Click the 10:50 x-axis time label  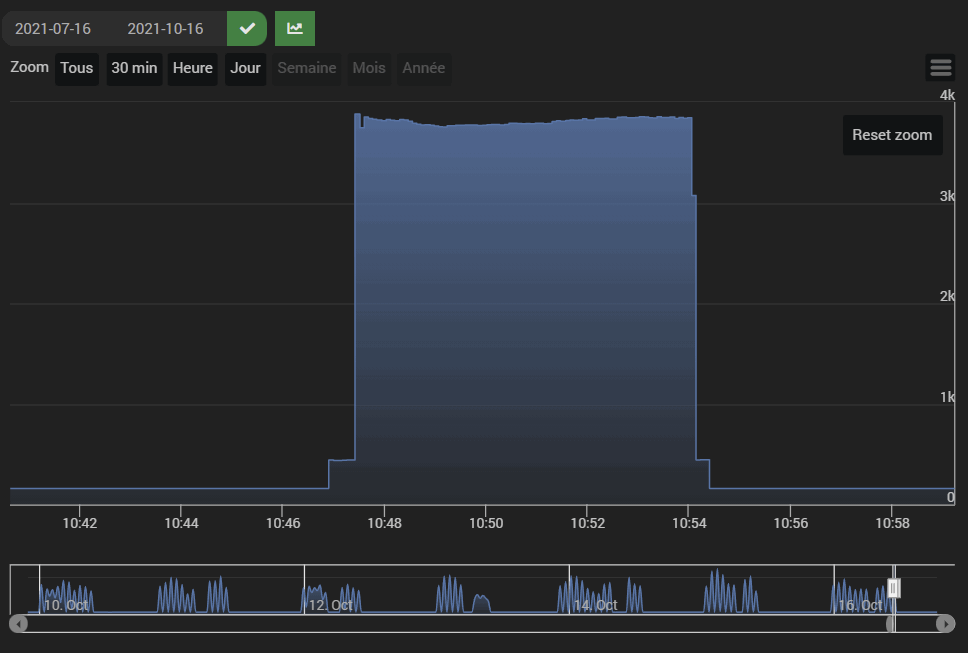(x=486, y=523)
